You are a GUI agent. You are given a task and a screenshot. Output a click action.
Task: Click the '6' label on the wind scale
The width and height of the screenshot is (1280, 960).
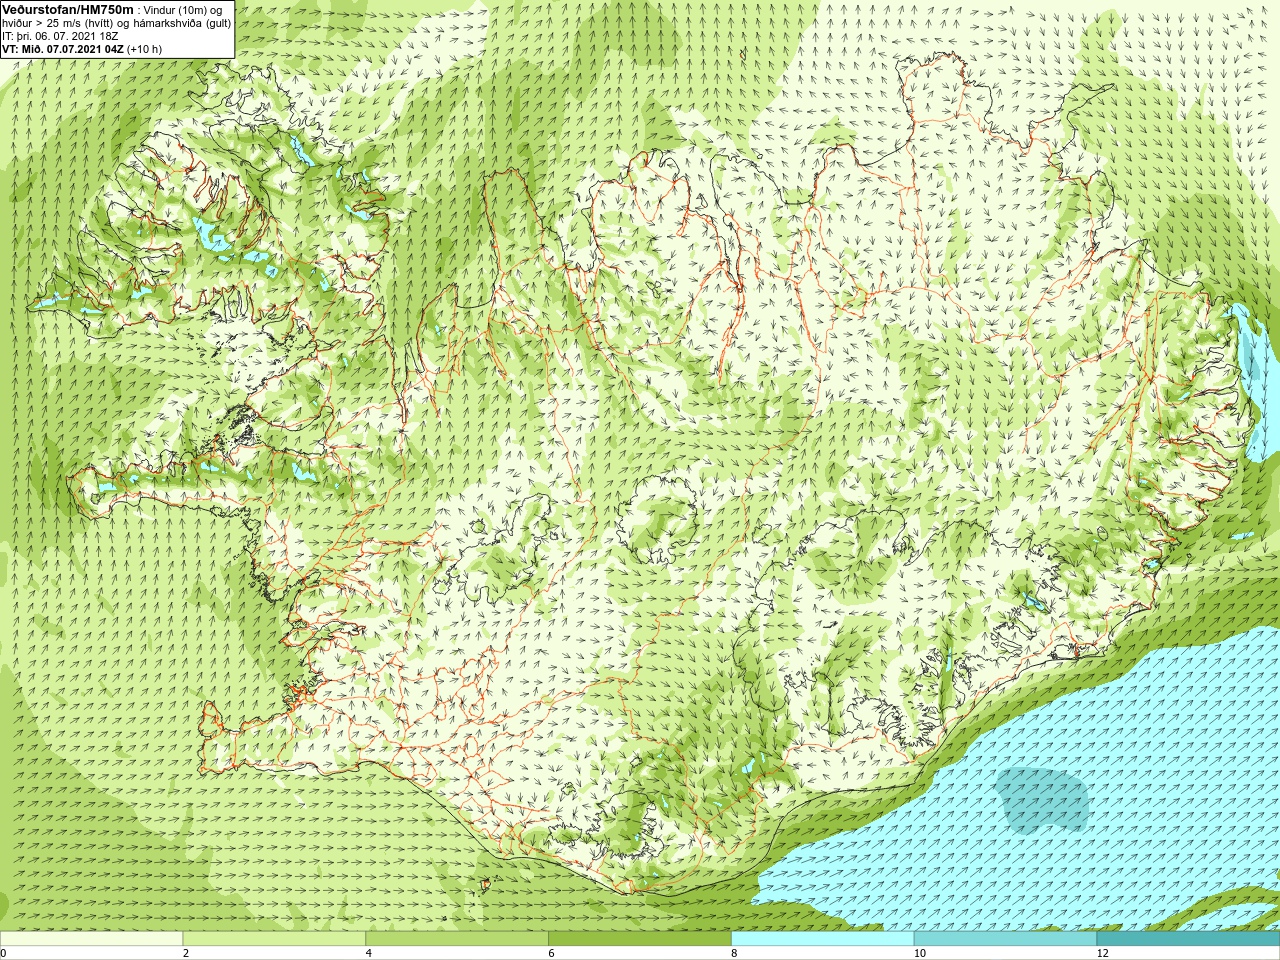(x=552, y=953)
